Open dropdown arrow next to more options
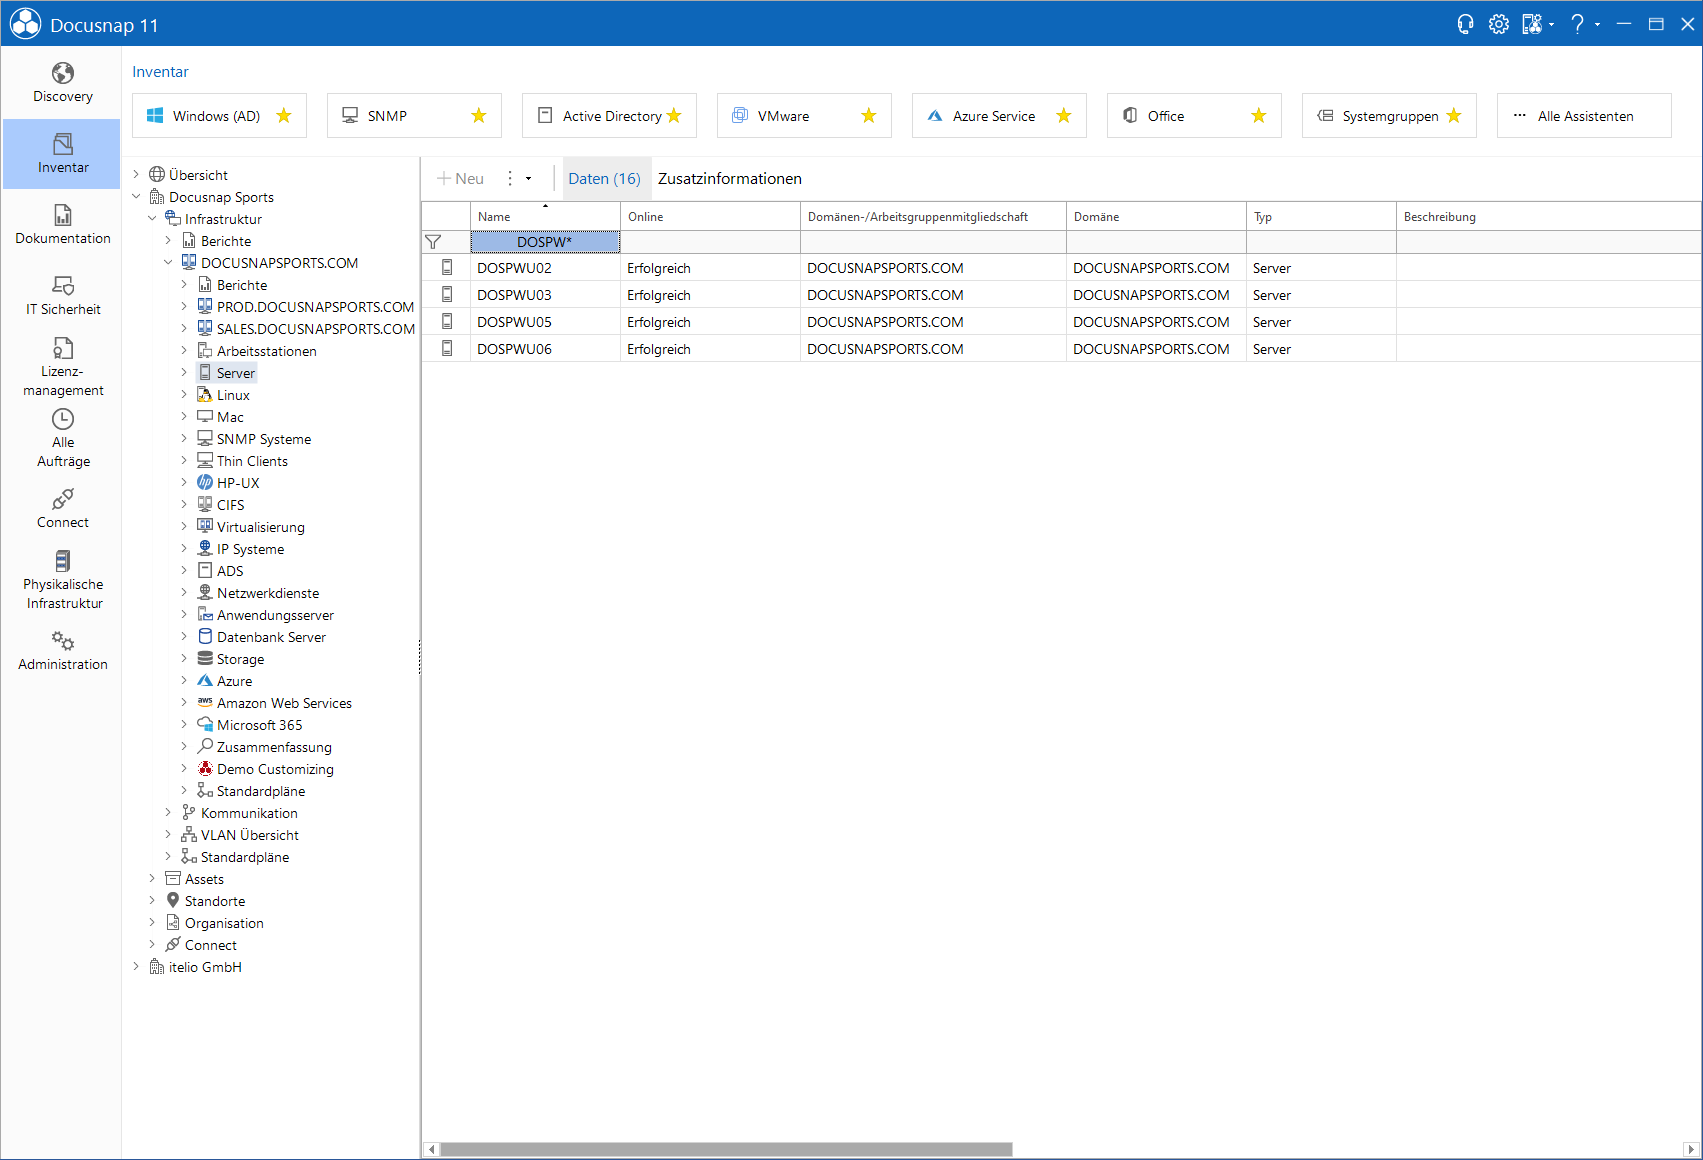Screen dimensions: 1703x1160 (529, 179)
